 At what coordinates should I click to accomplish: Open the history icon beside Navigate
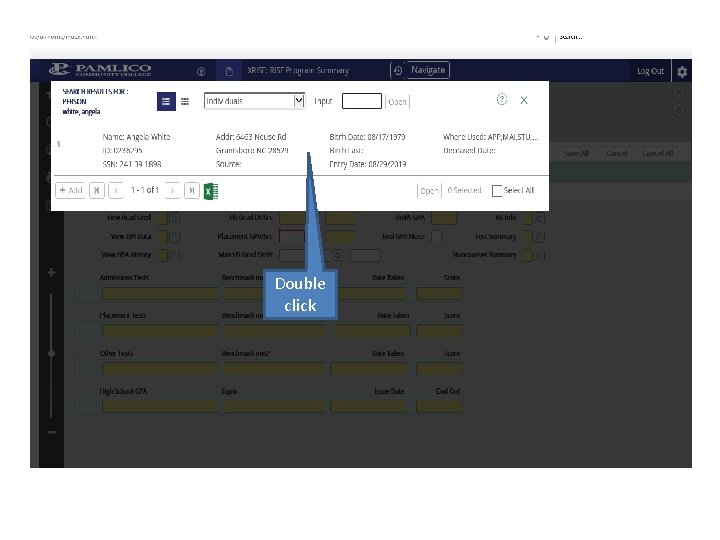coord(398,70)
